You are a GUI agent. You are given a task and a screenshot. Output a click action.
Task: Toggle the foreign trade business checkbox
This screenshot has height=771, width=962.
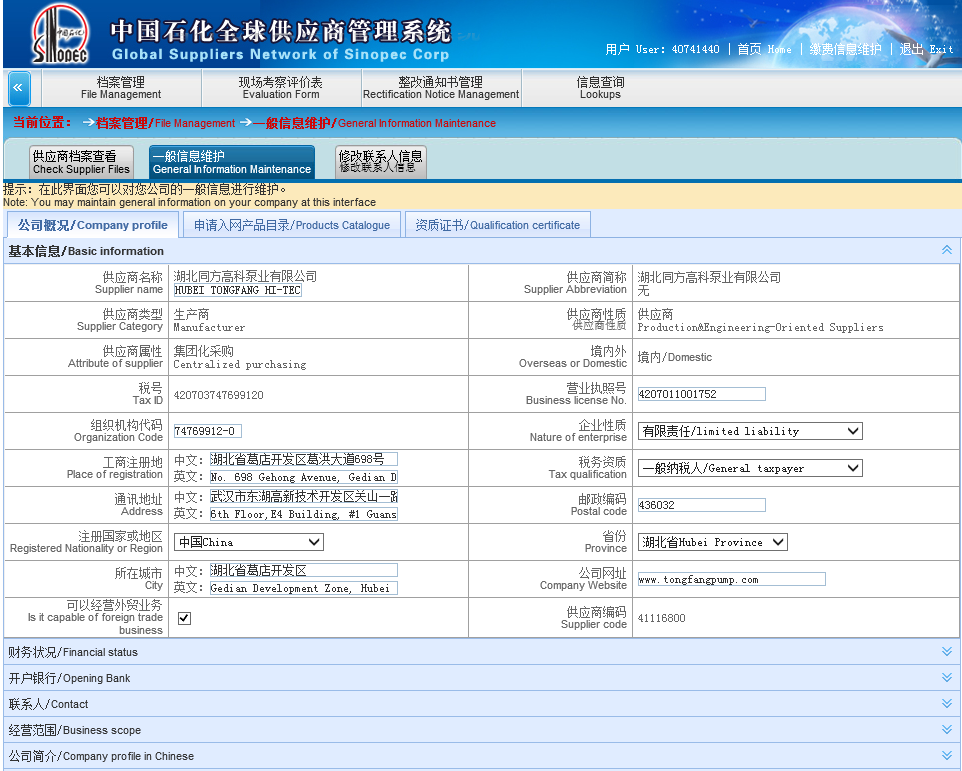[184, 618]
